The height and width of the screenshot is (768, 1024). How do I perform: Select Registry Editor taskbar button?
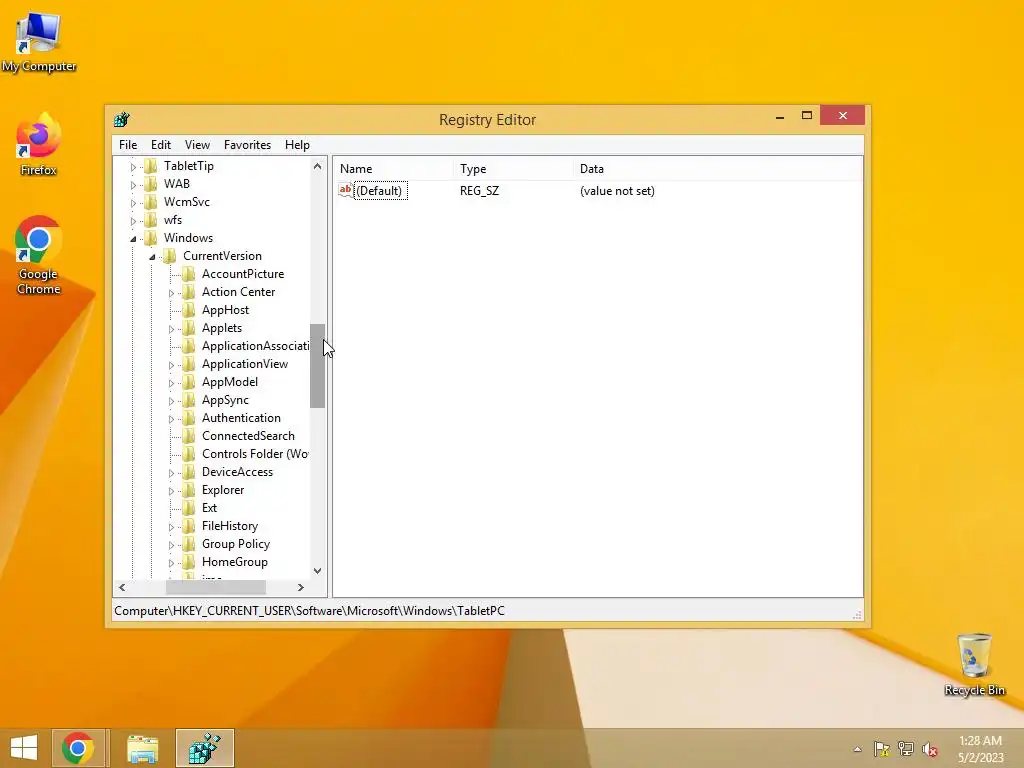coord(204,748)
